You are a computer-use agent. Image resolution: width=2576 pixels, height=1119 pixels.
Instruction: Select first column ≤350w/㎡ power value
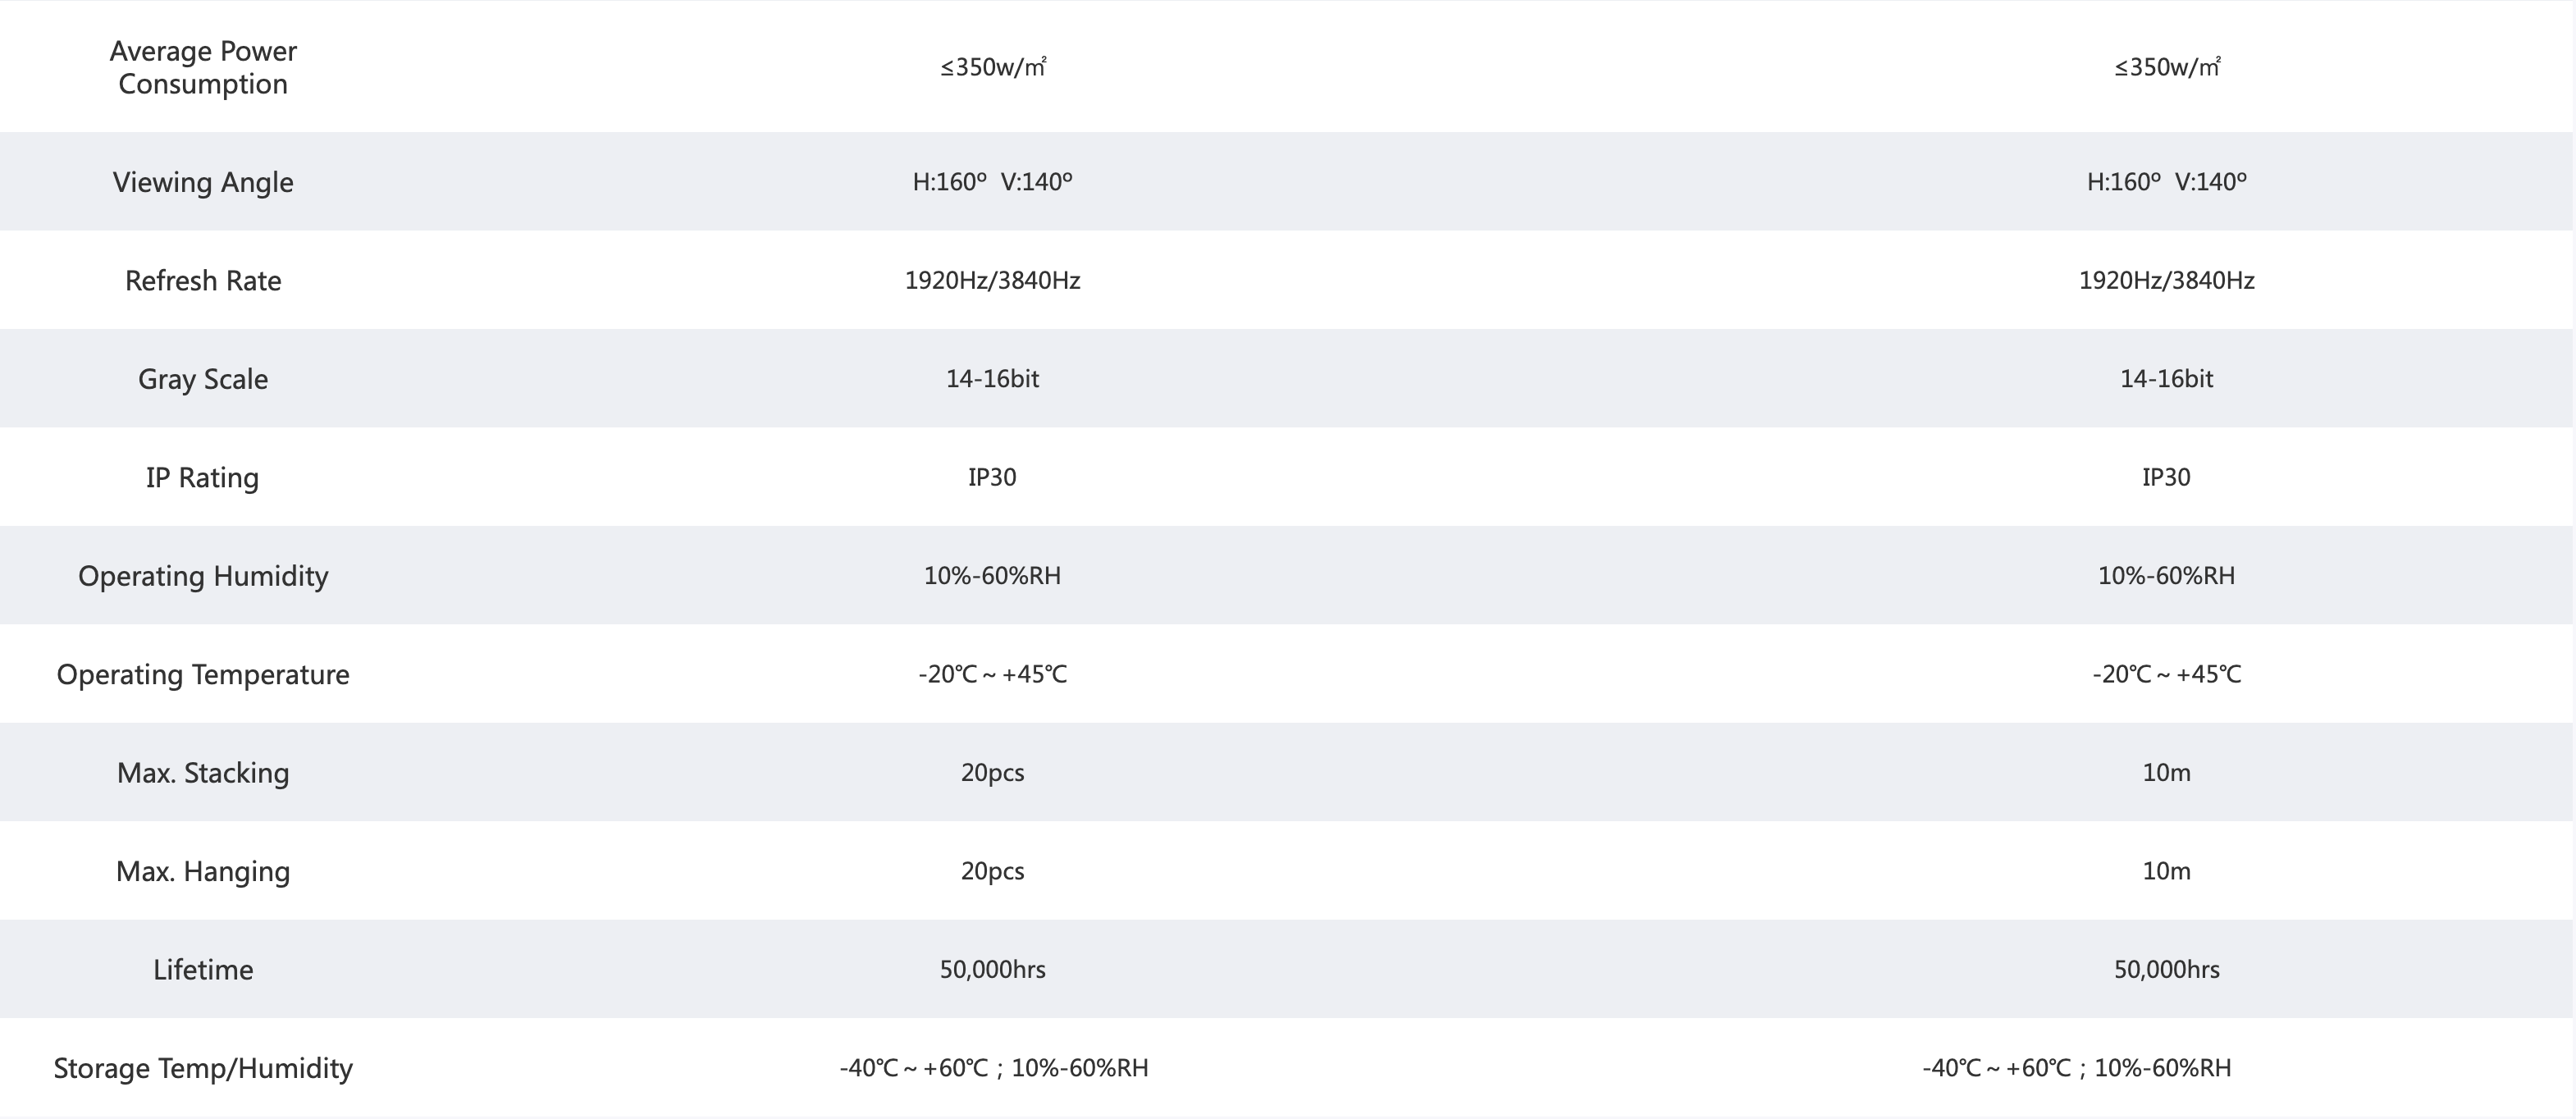[x=993, y=67]
